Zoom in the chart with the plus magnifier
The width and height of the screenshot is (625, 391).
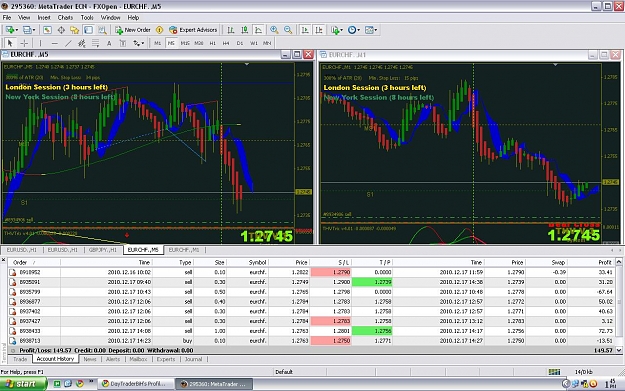click(274, 30)
